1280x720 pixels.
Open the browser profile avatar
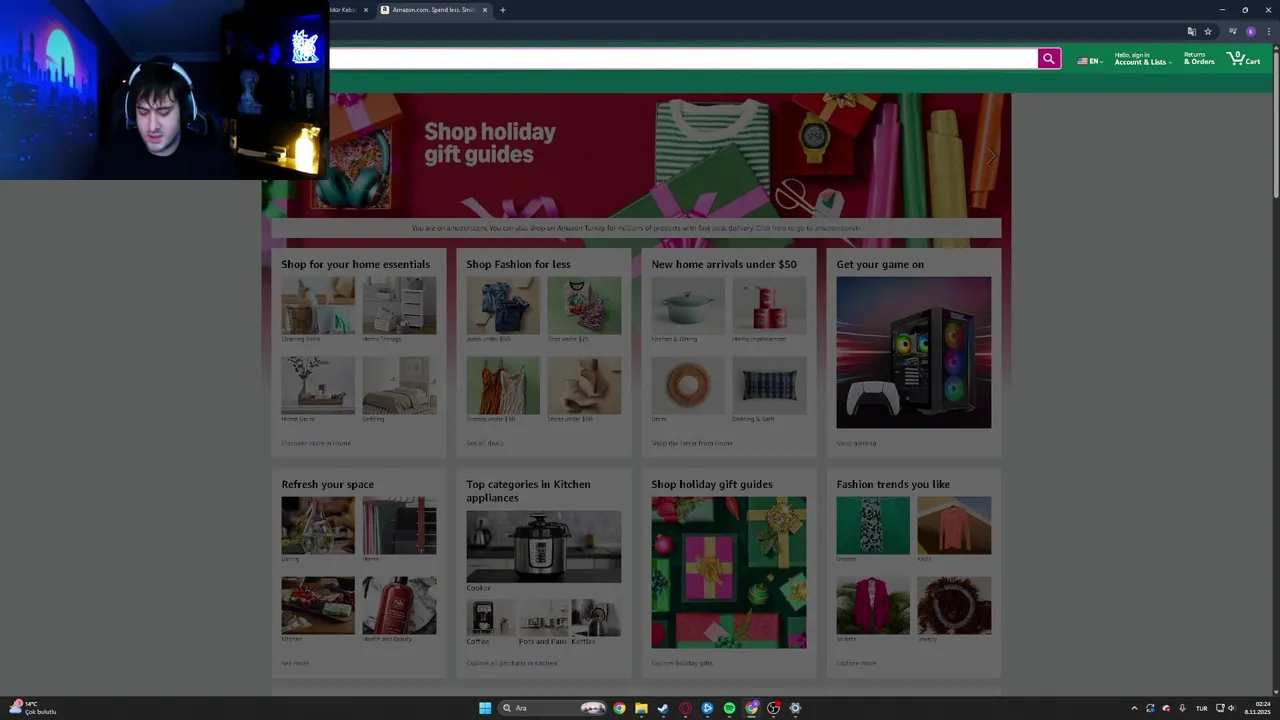1250,31
